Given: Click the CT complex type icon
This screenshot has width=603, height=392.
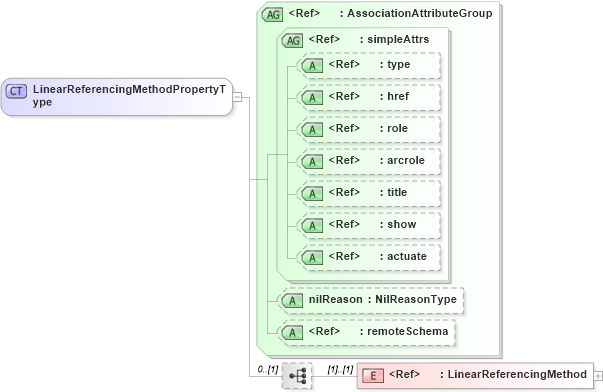Looking at the screenshot, I should 16,91.
